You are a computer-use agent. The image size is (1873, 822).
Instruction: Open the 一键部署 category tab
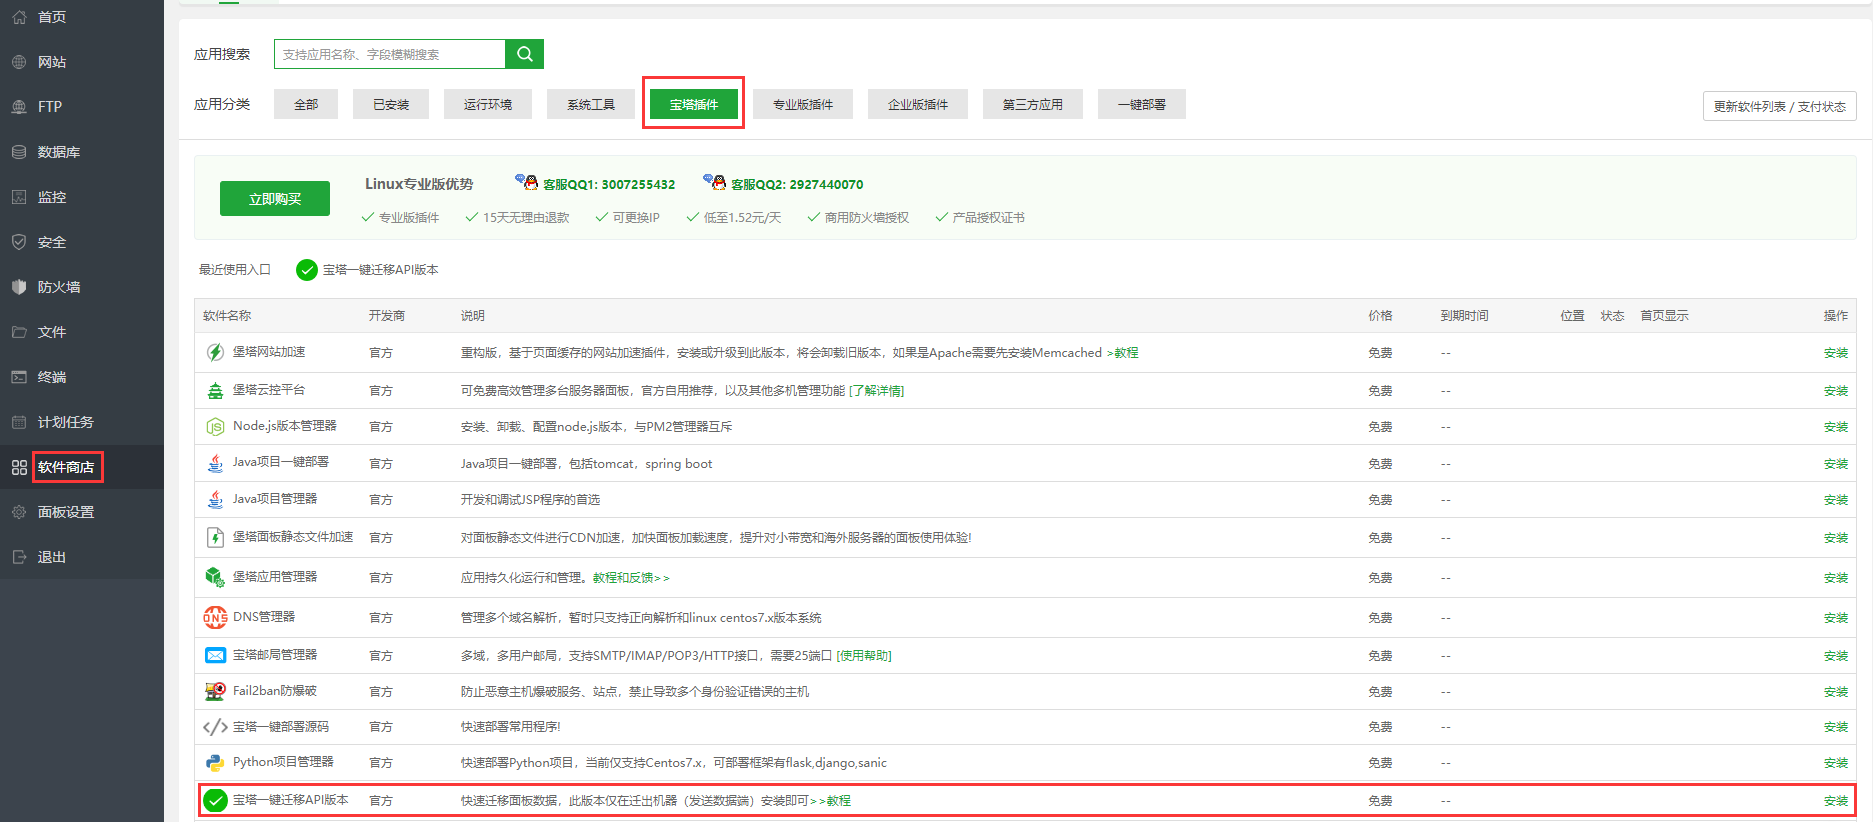coord(1141,105)
